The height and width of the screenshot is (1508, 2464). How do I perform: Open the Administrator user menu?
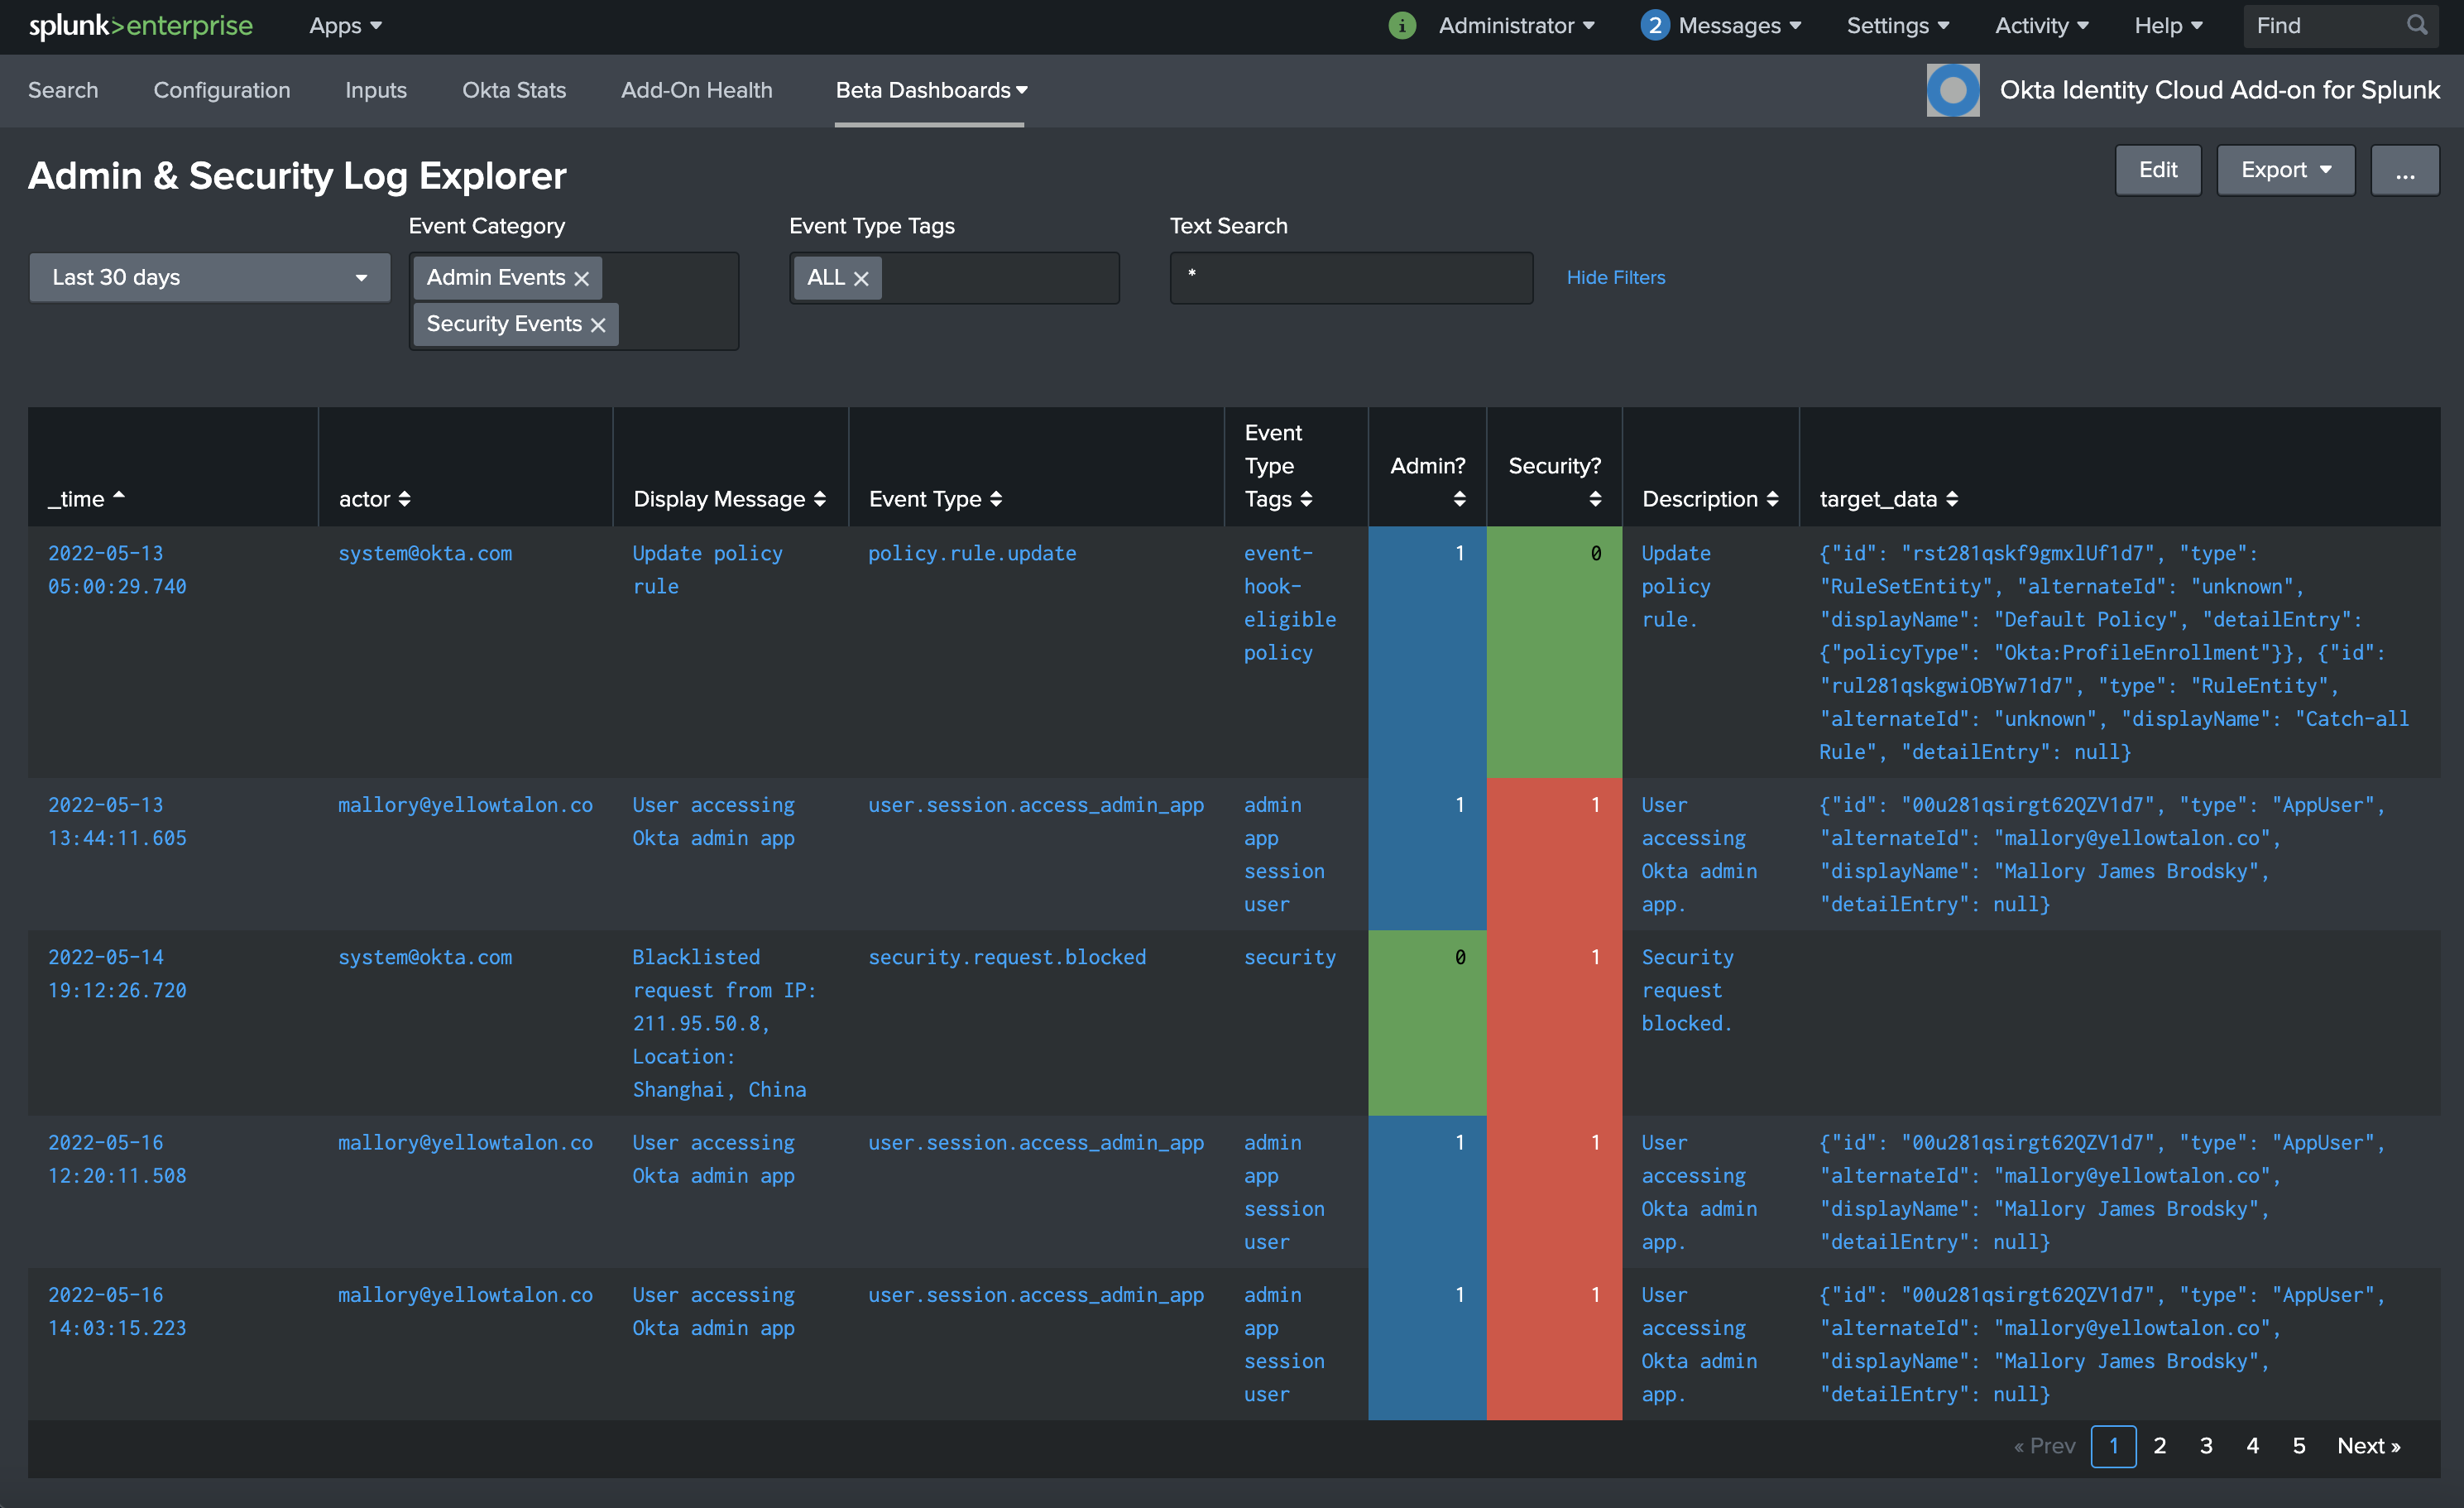[1516, 26]
